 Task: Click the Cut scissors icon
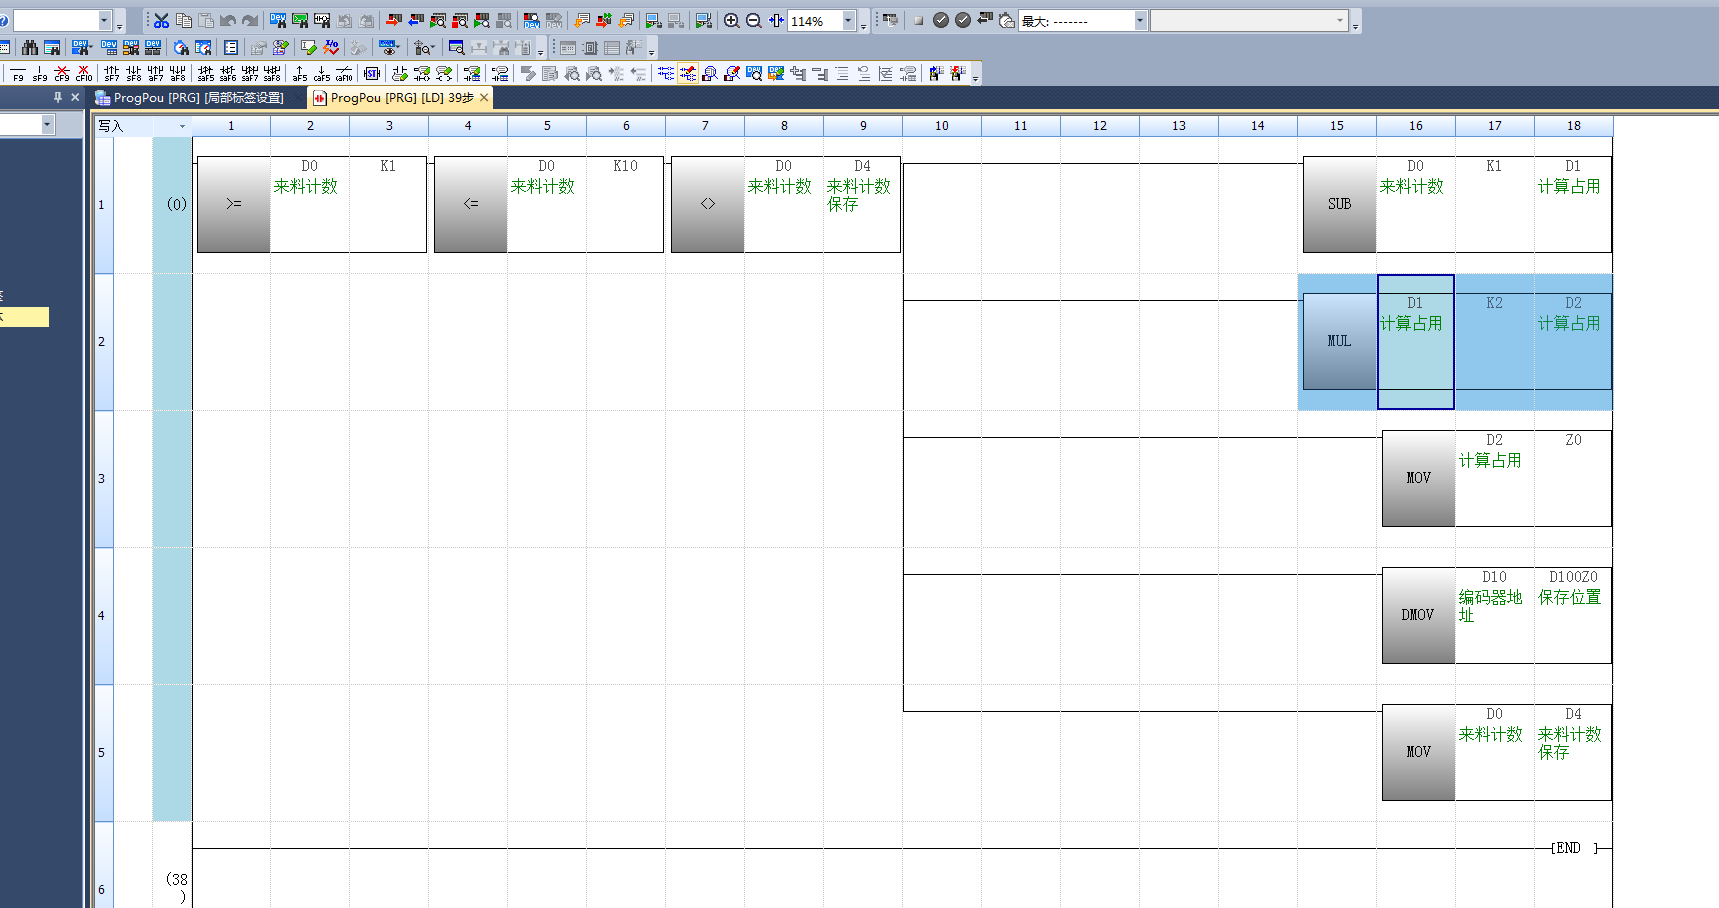pos(161,21)
